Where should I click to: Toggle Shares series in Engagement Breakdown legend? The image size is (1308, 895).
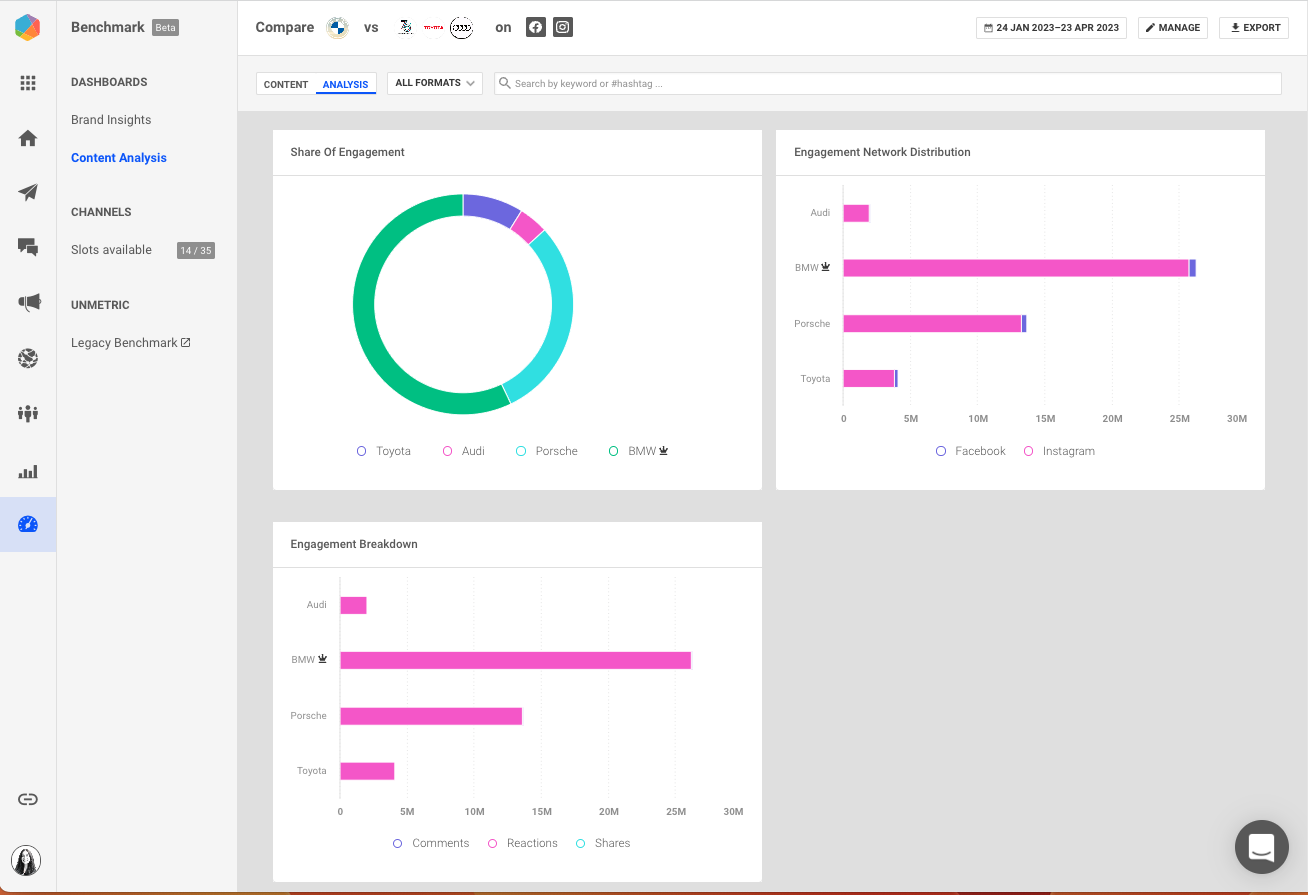tap(603, 843)
